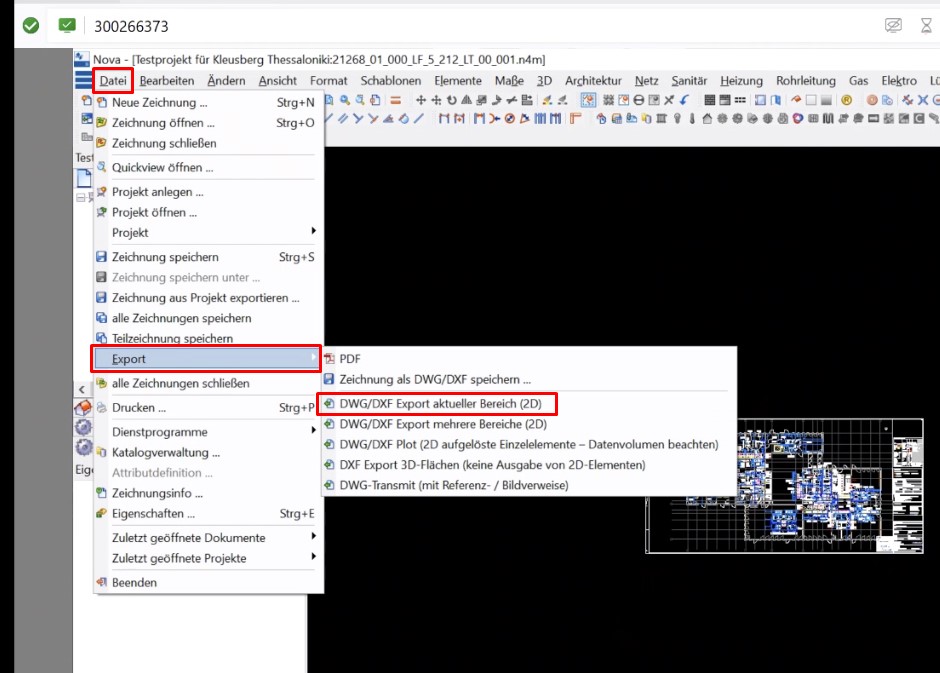This screenshot has width=940, height=673.
Task: Click the light bulb icon in second toolbar row
Action: [x=677, y=119]
